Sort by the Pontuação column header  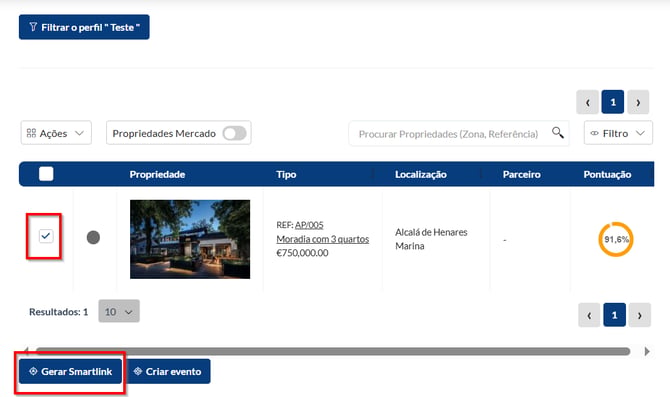[x=607, y=174]
